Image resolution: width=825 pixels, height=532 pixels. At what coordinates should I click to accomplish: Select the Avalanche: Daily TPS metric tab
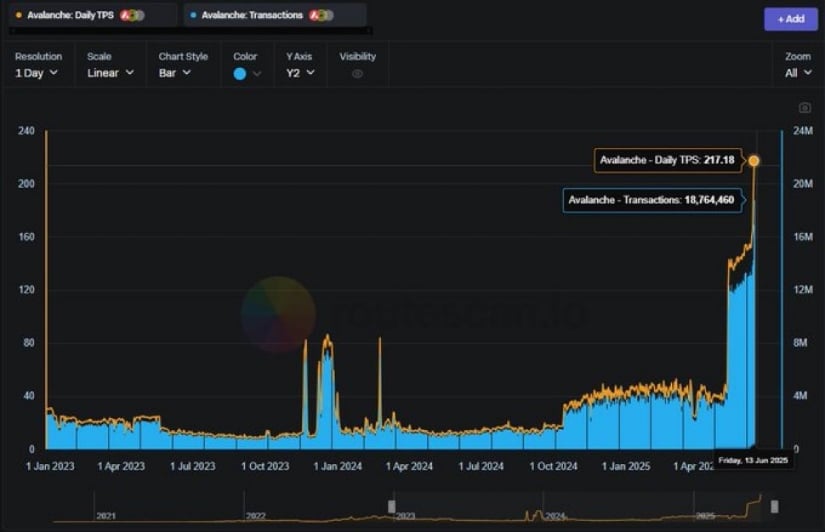pyautogui.click(x=93, y=15)
